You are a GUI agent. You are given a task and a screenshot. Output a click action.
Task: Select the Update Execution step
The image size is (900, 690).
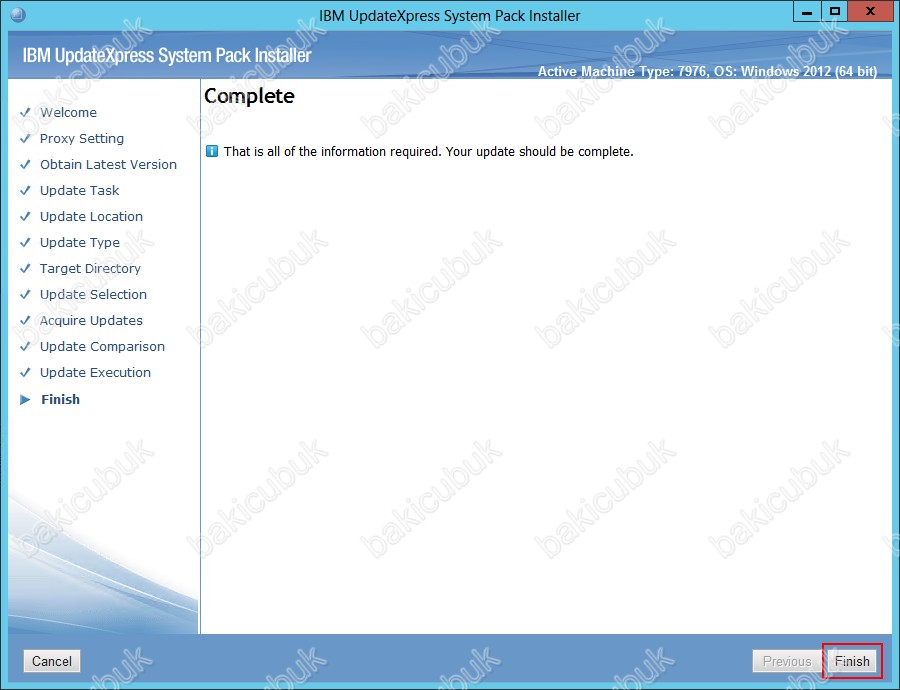point(95,373)
